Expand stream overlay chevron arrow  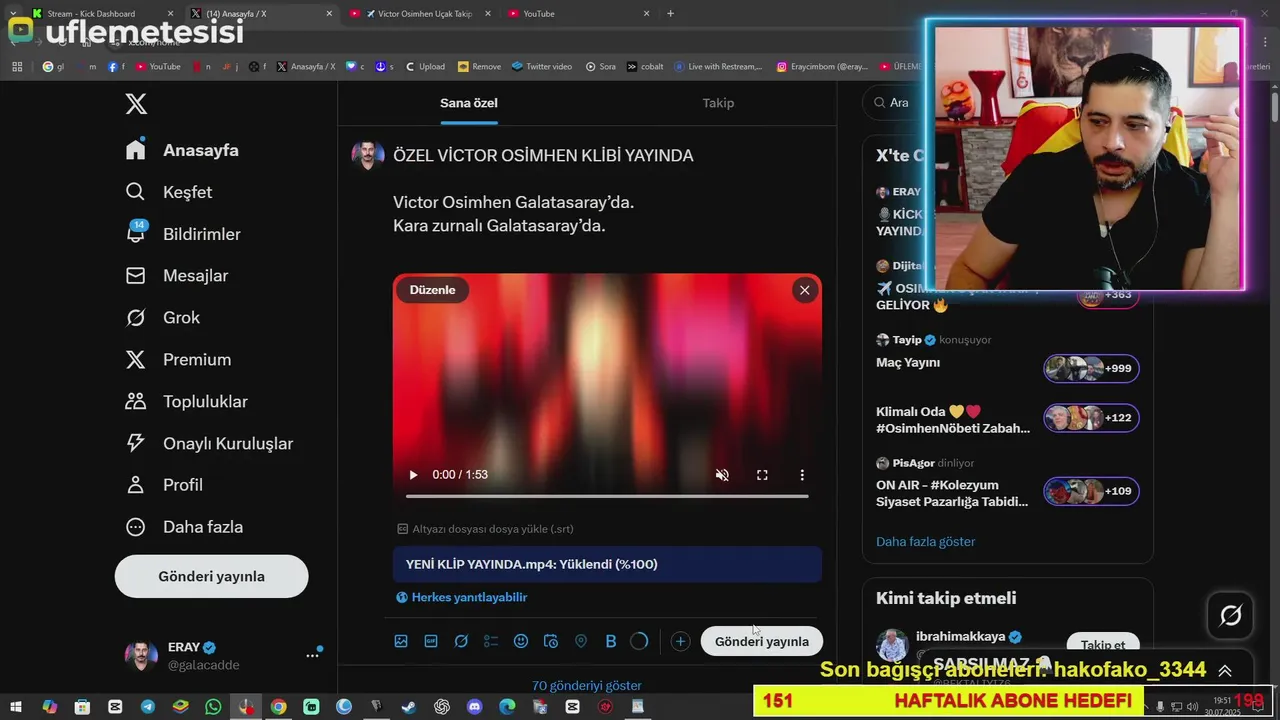[1225, 671]
